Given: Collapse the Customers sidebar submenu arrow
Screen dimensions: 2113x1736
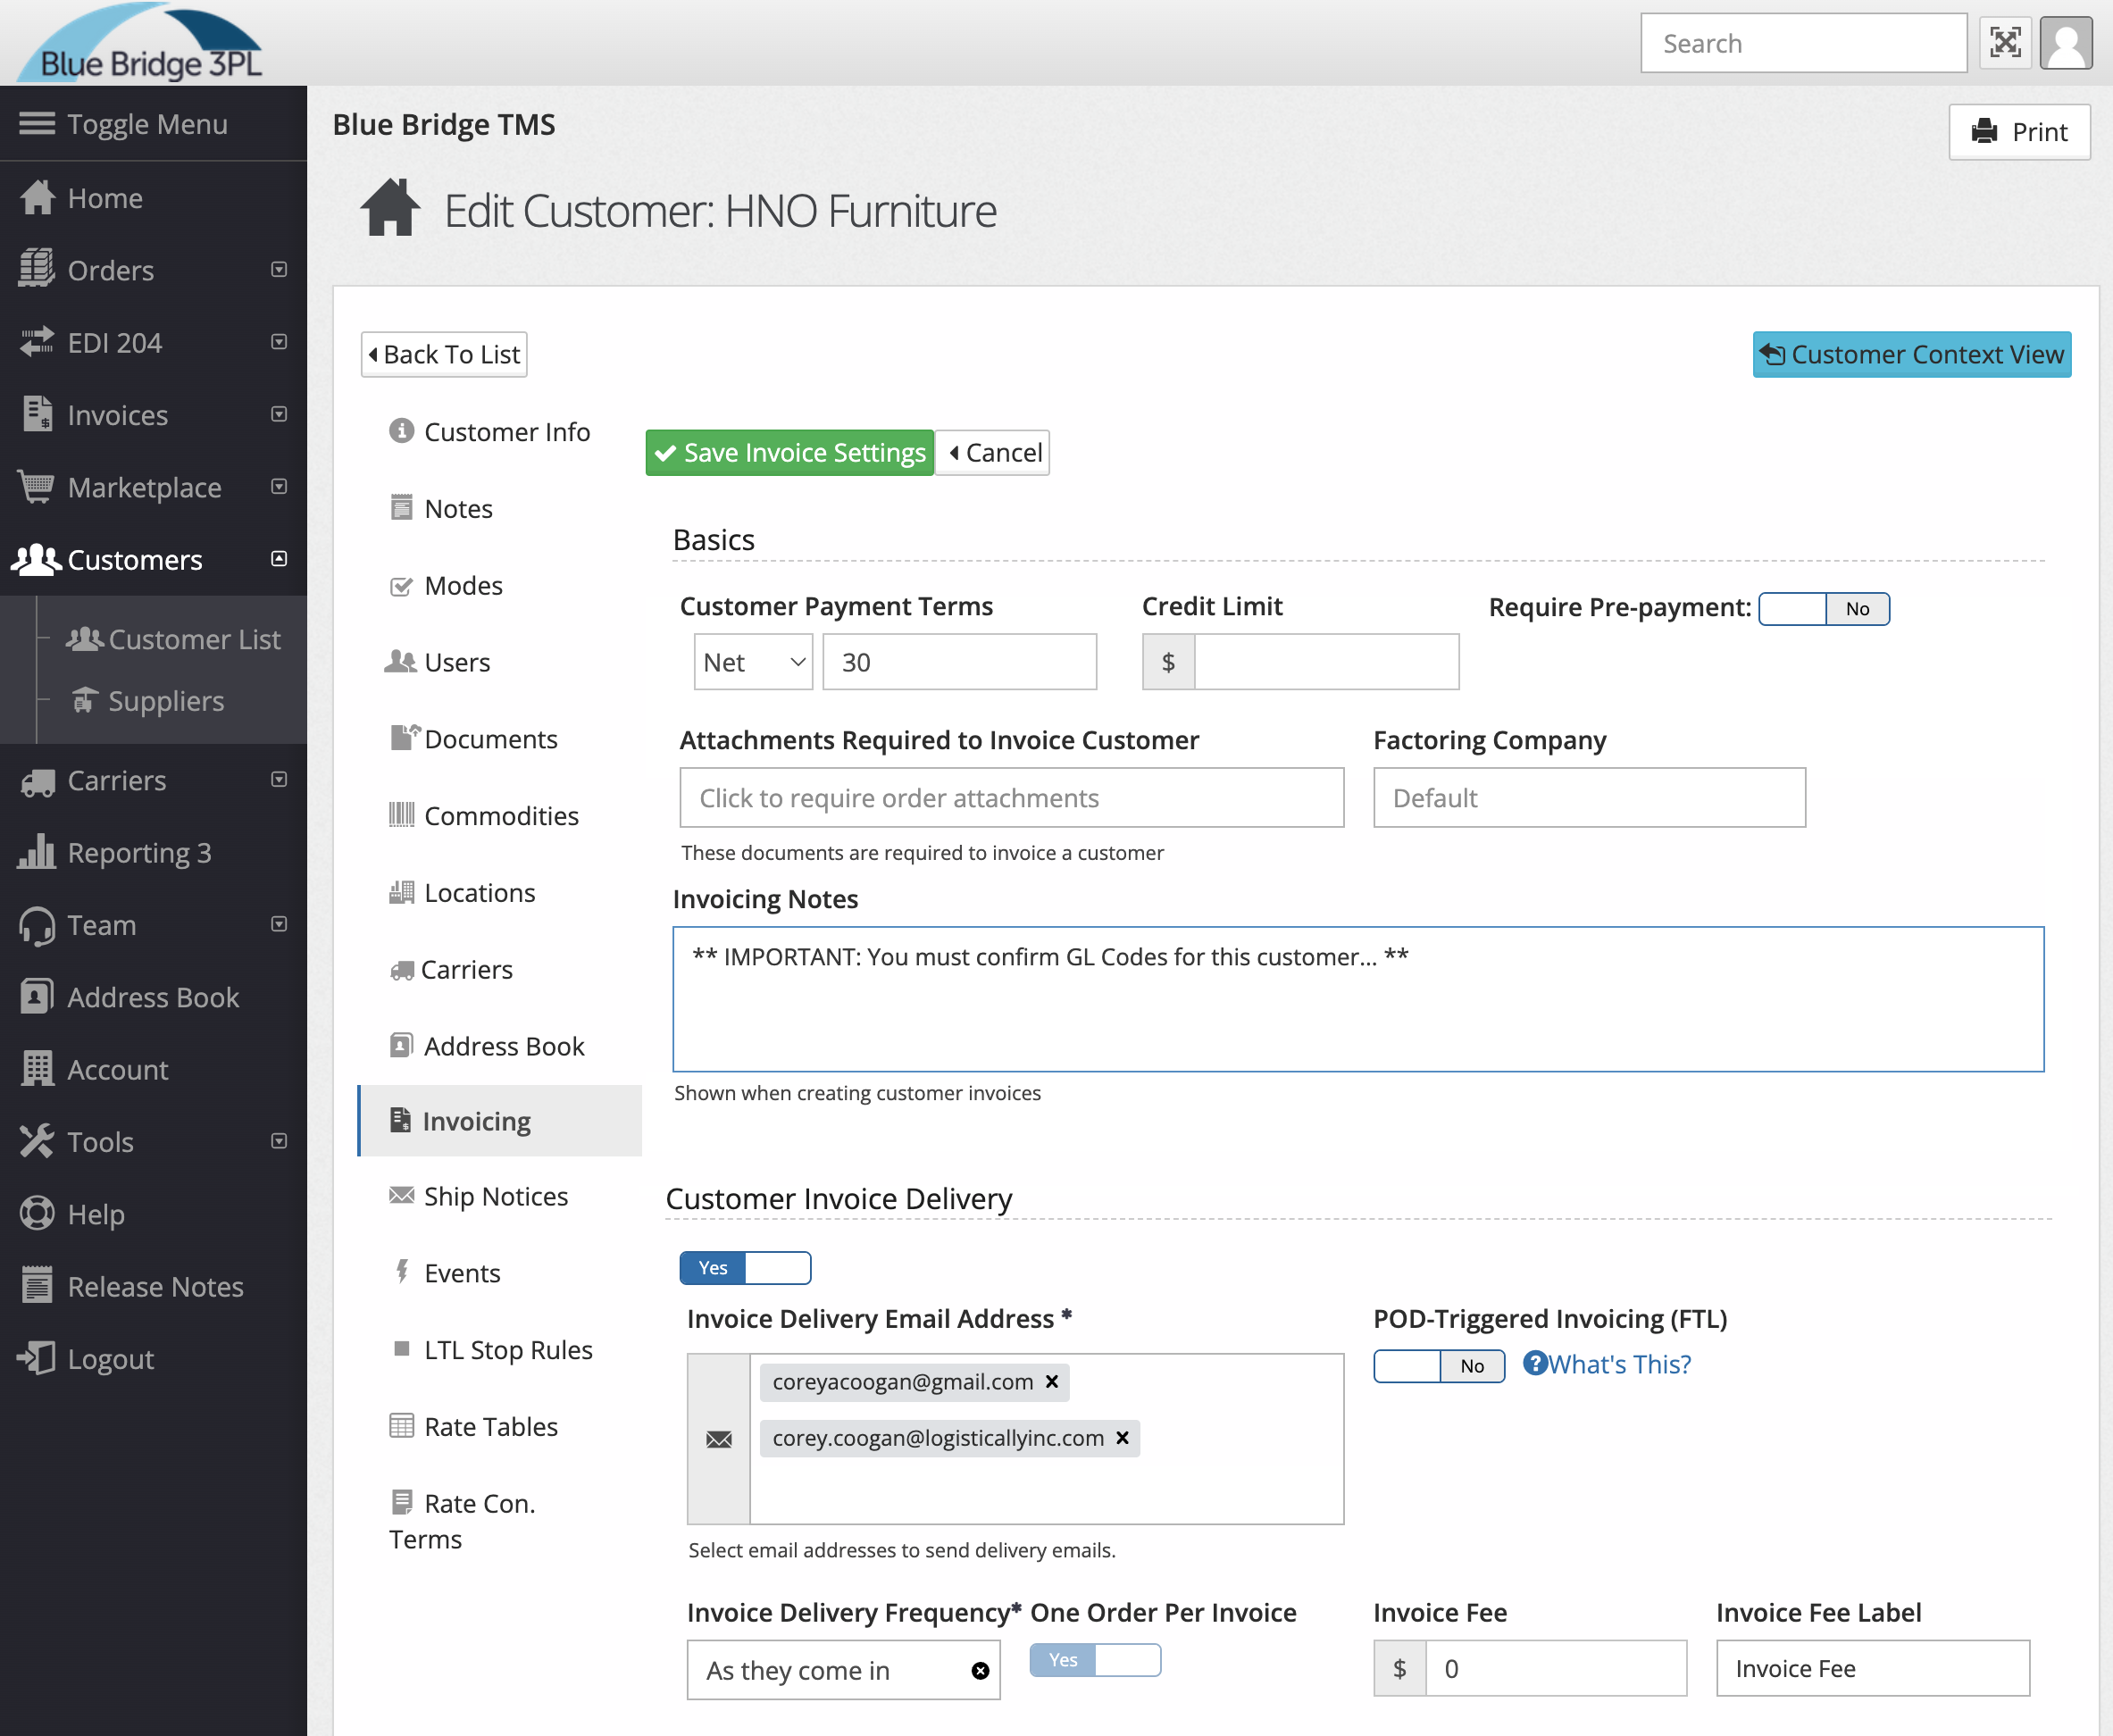Looking at the screenshot, I should (x=279, y=559).
